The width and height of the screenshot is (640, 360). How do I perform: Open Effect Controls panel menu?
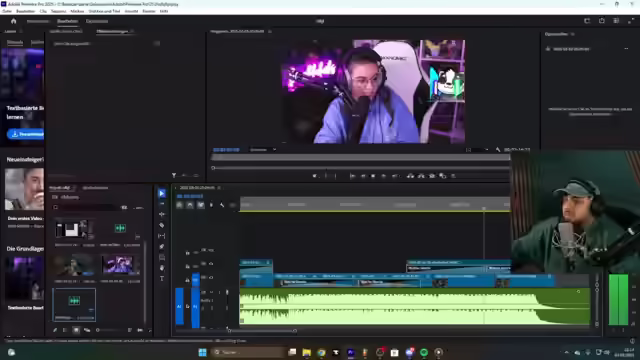click(132, 31)
